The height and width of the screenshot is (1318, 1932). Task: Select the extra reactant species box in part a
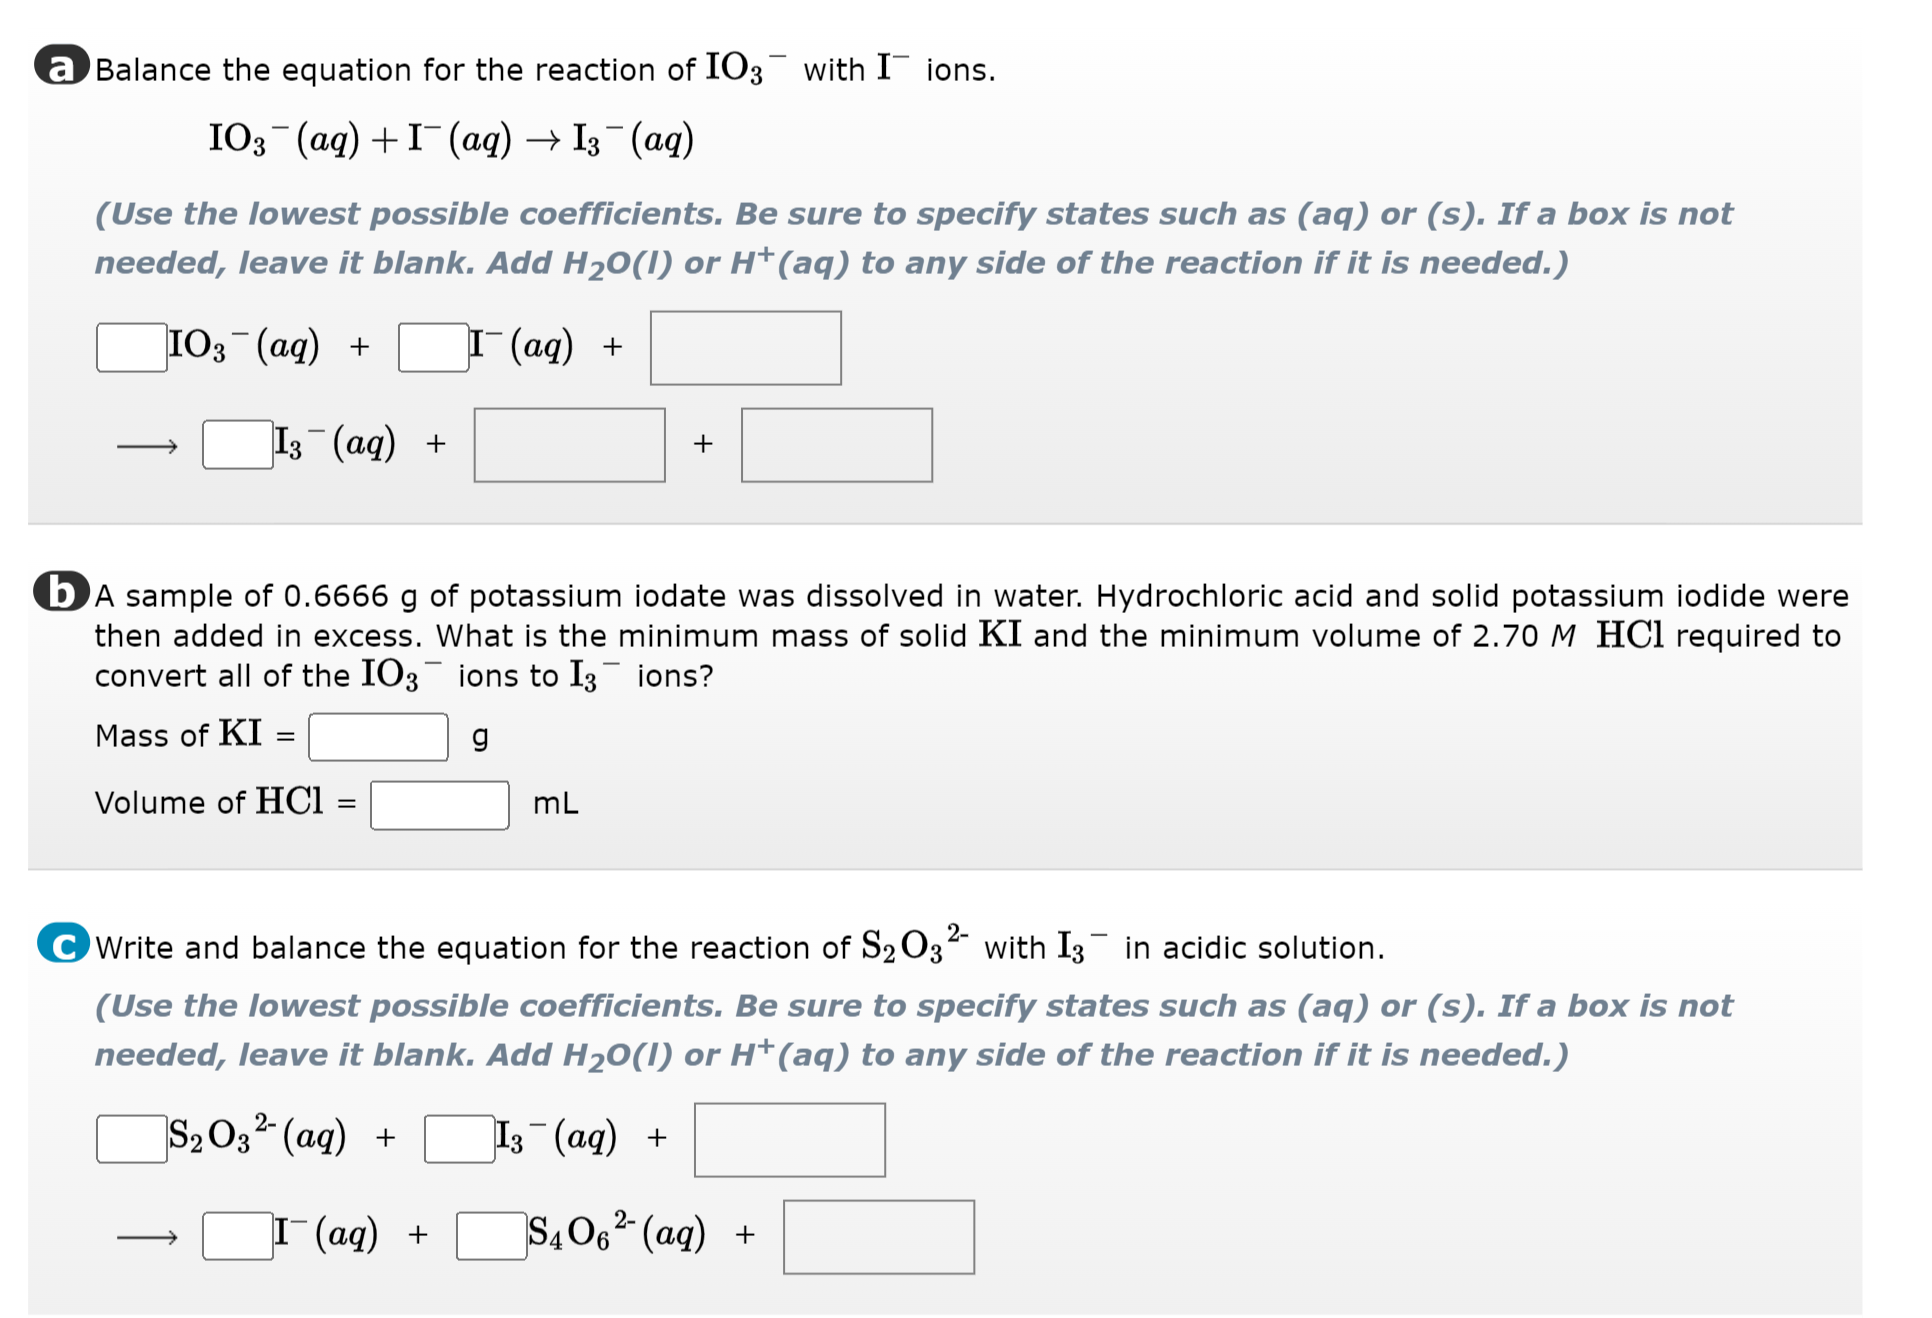[745, 346]
